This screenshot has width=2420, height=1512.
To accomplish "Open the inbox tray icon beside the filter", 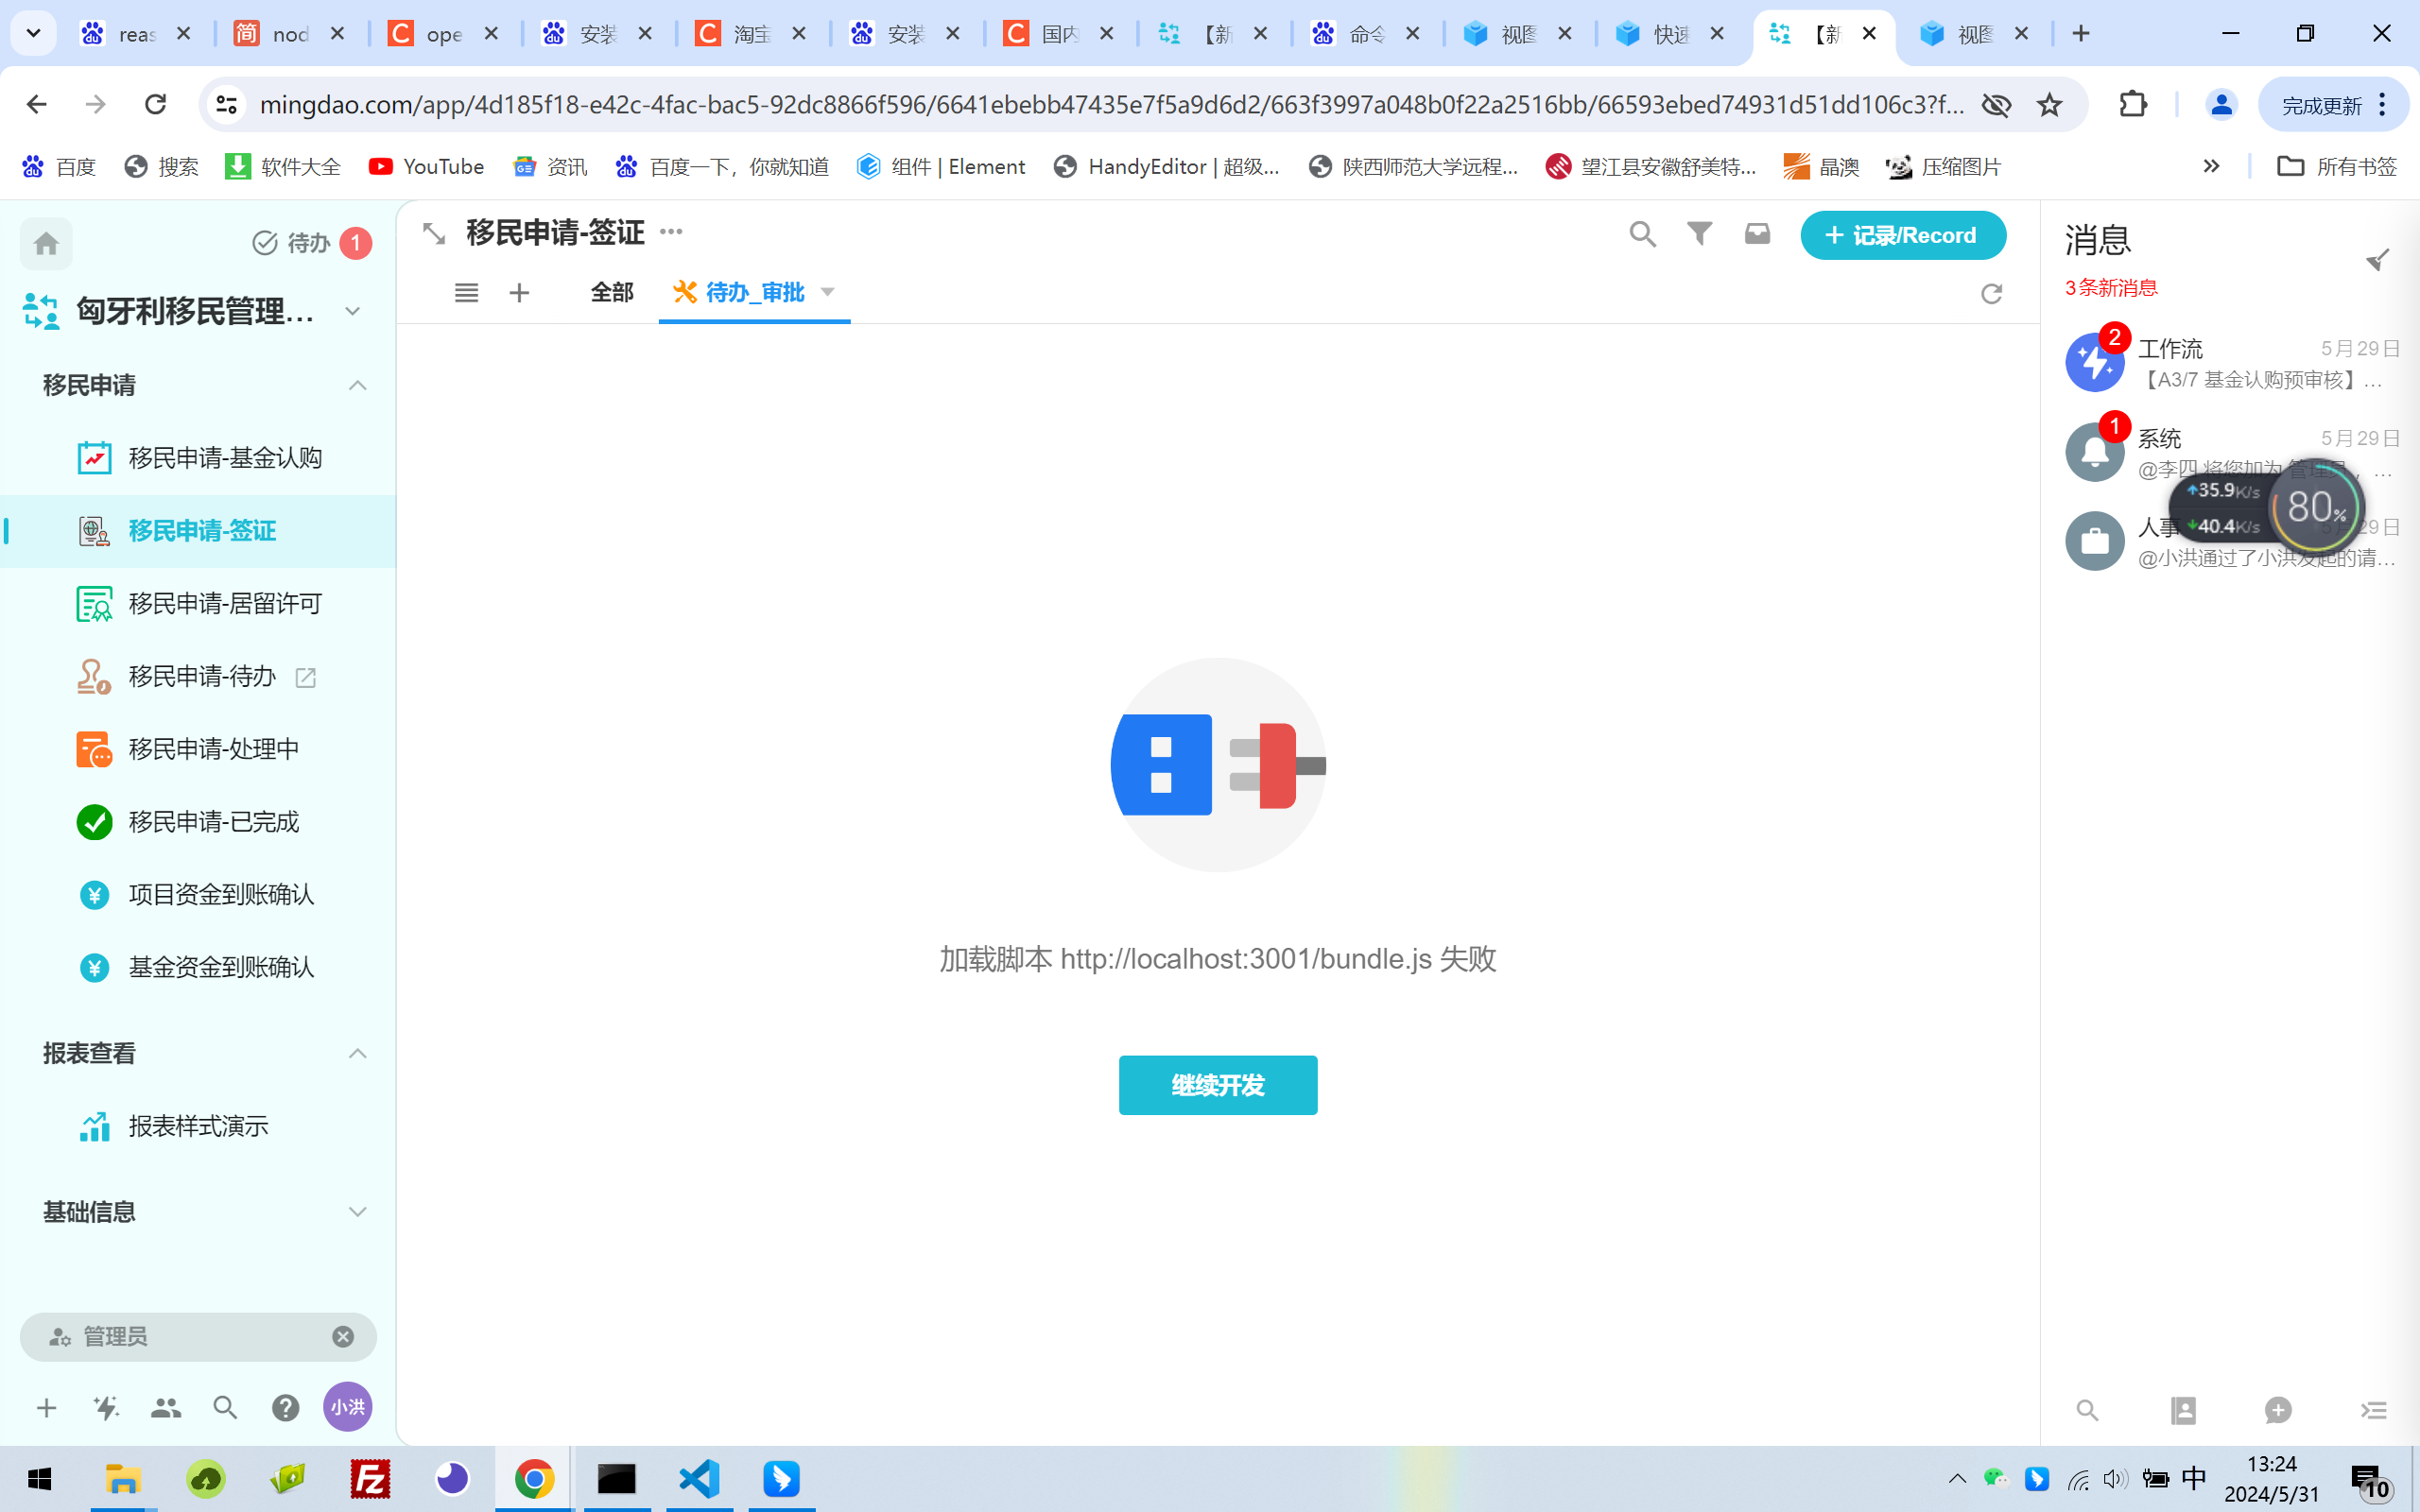I will pos(1757,234).
